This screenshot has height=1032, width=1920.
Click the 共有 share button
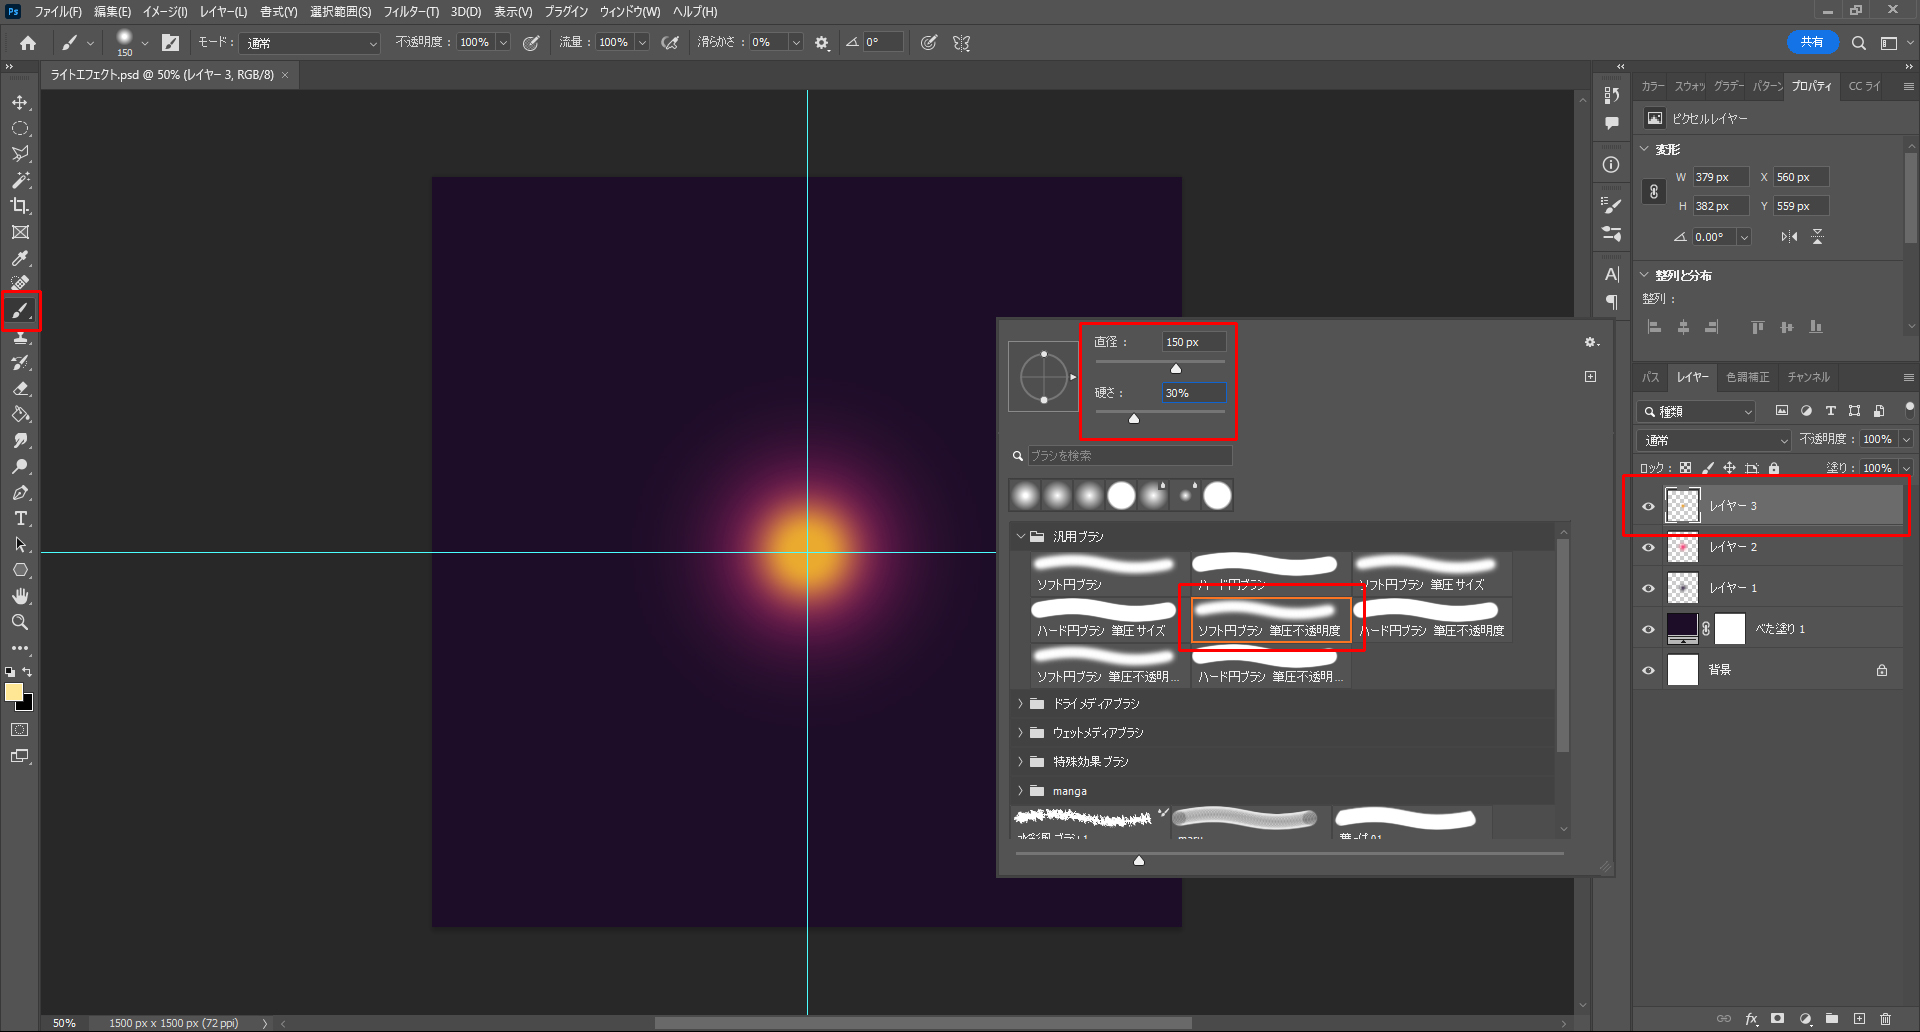click(1812, 42)
